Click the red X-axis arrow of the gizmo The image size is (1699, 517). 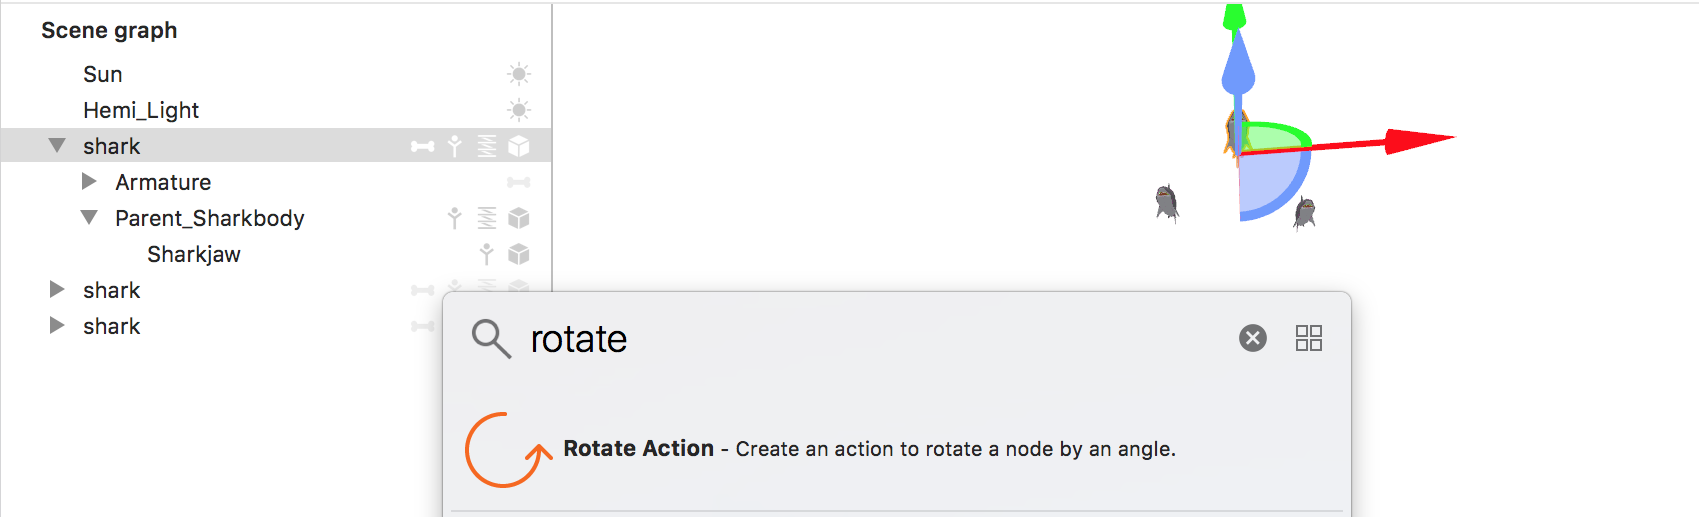tap(1418, 140)
